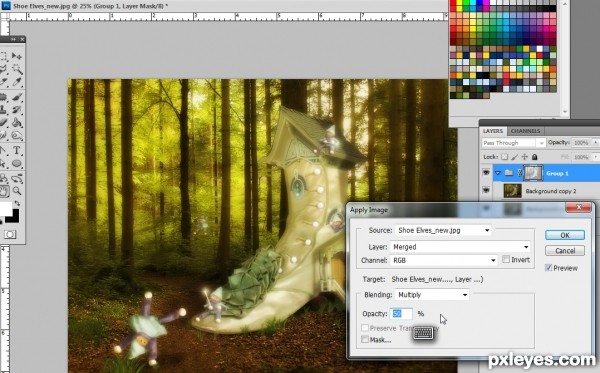Select the 3D Object Rotate tool
This screenshot has width=600, height=373.
[x=3, y=178]
